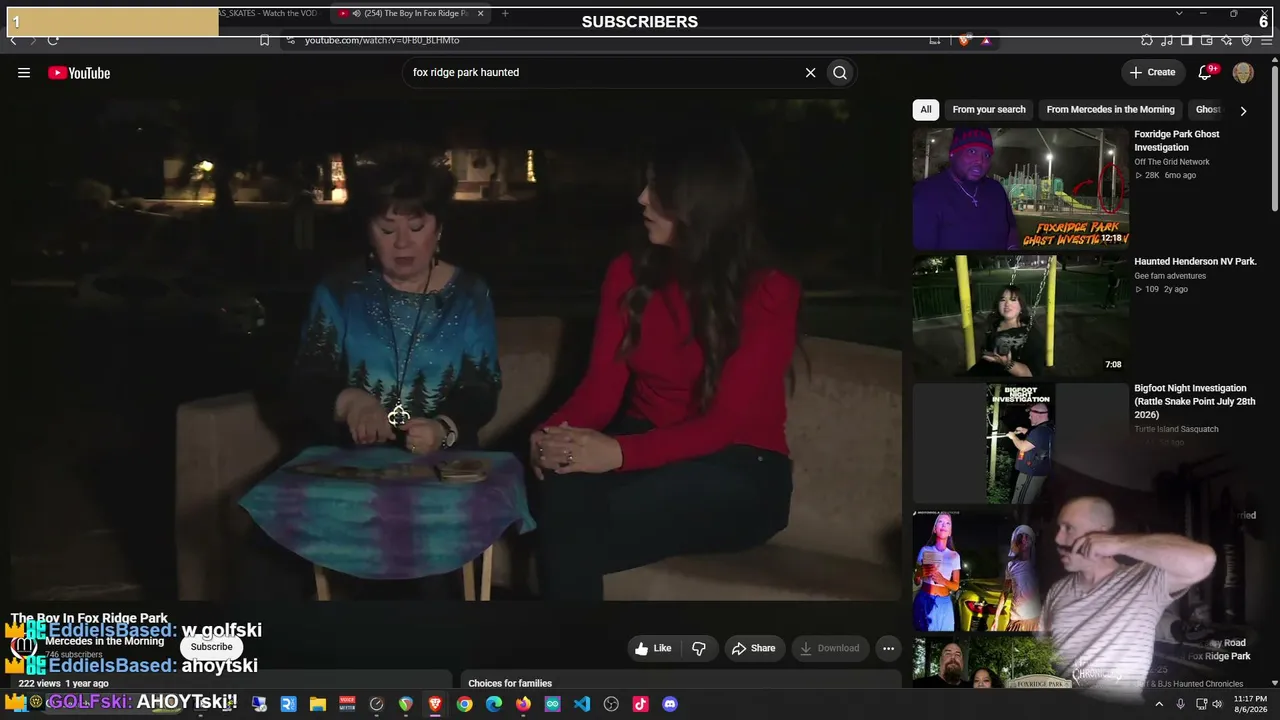Open Voicemeeter from the taskbar
The image size is (1280, 720).
point(347,704)
